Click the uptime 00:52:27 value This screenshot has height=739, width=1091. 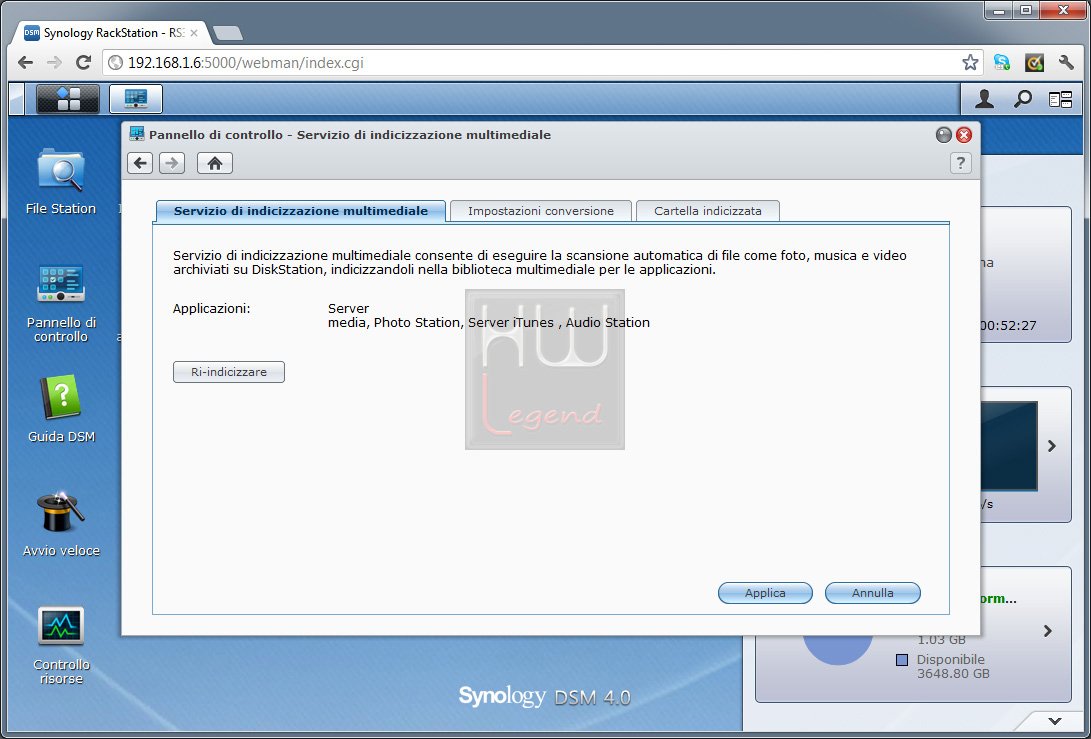click(1008, 326)
